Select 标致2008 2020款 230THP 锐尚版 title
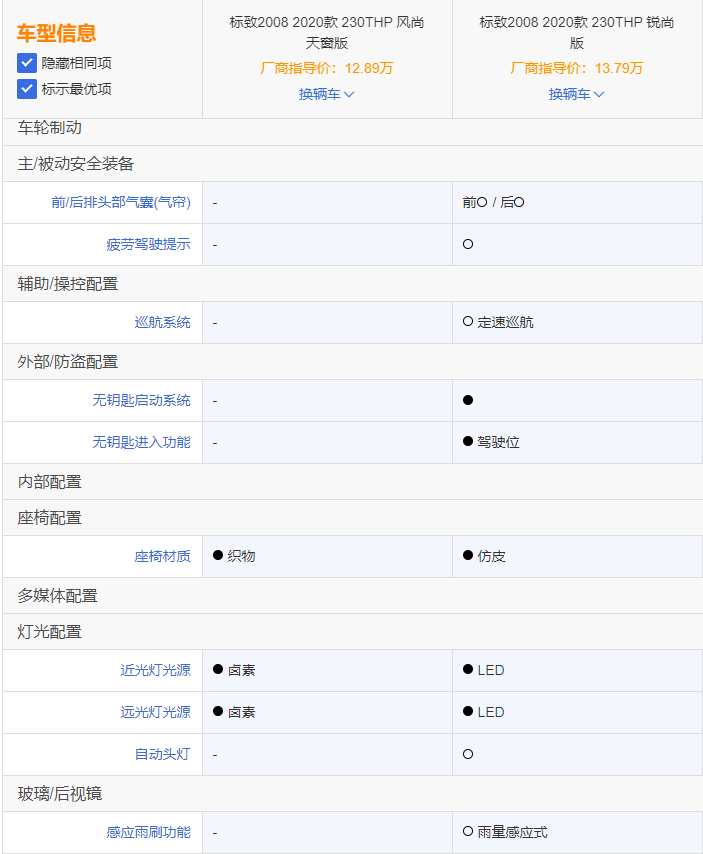703x854 pixels. coord(577,32)
